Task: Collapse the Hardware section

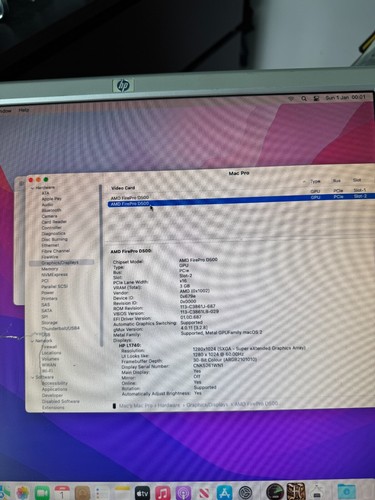Action: click(x=32, y=188)
